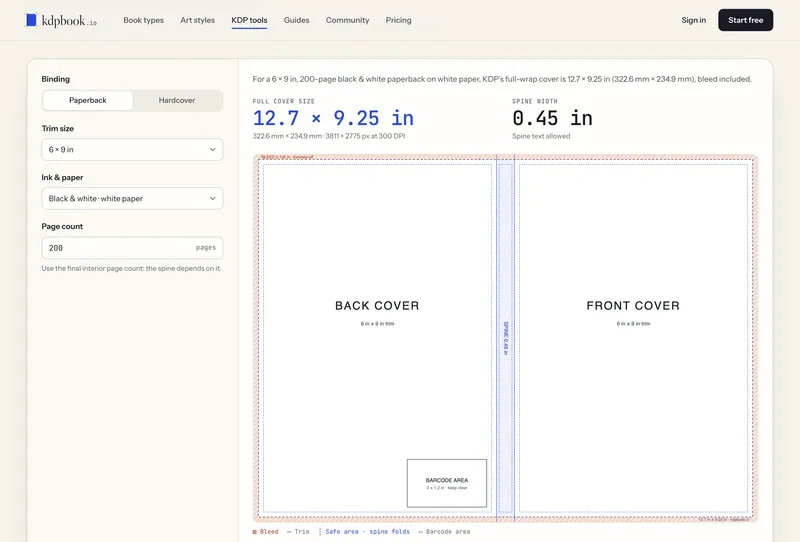The width and height of the screenshot is (800, 542).
Task: Click the red Bleed legend swatch
Action: (255, 532)
